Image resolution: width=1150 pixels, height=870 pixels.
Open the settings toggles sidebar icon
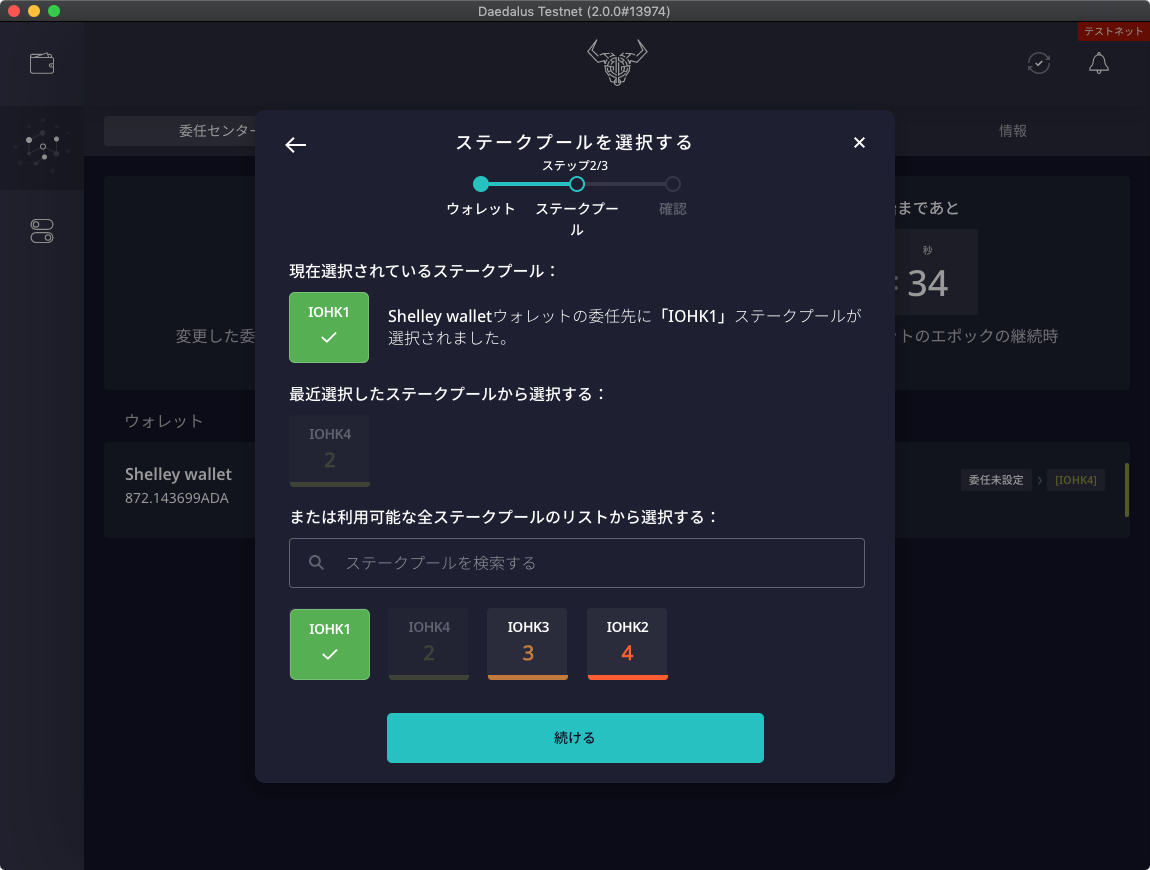[x=42, y=231]
